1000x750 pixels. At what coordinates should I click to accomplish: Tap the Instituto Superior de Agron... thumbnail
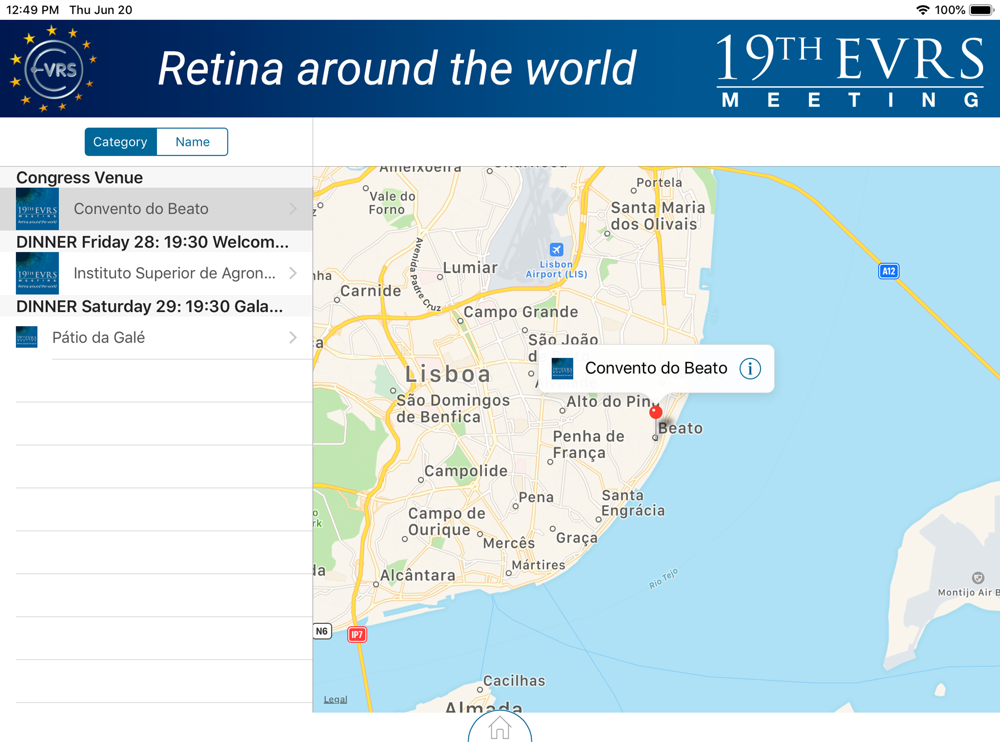tap(37, 273)
